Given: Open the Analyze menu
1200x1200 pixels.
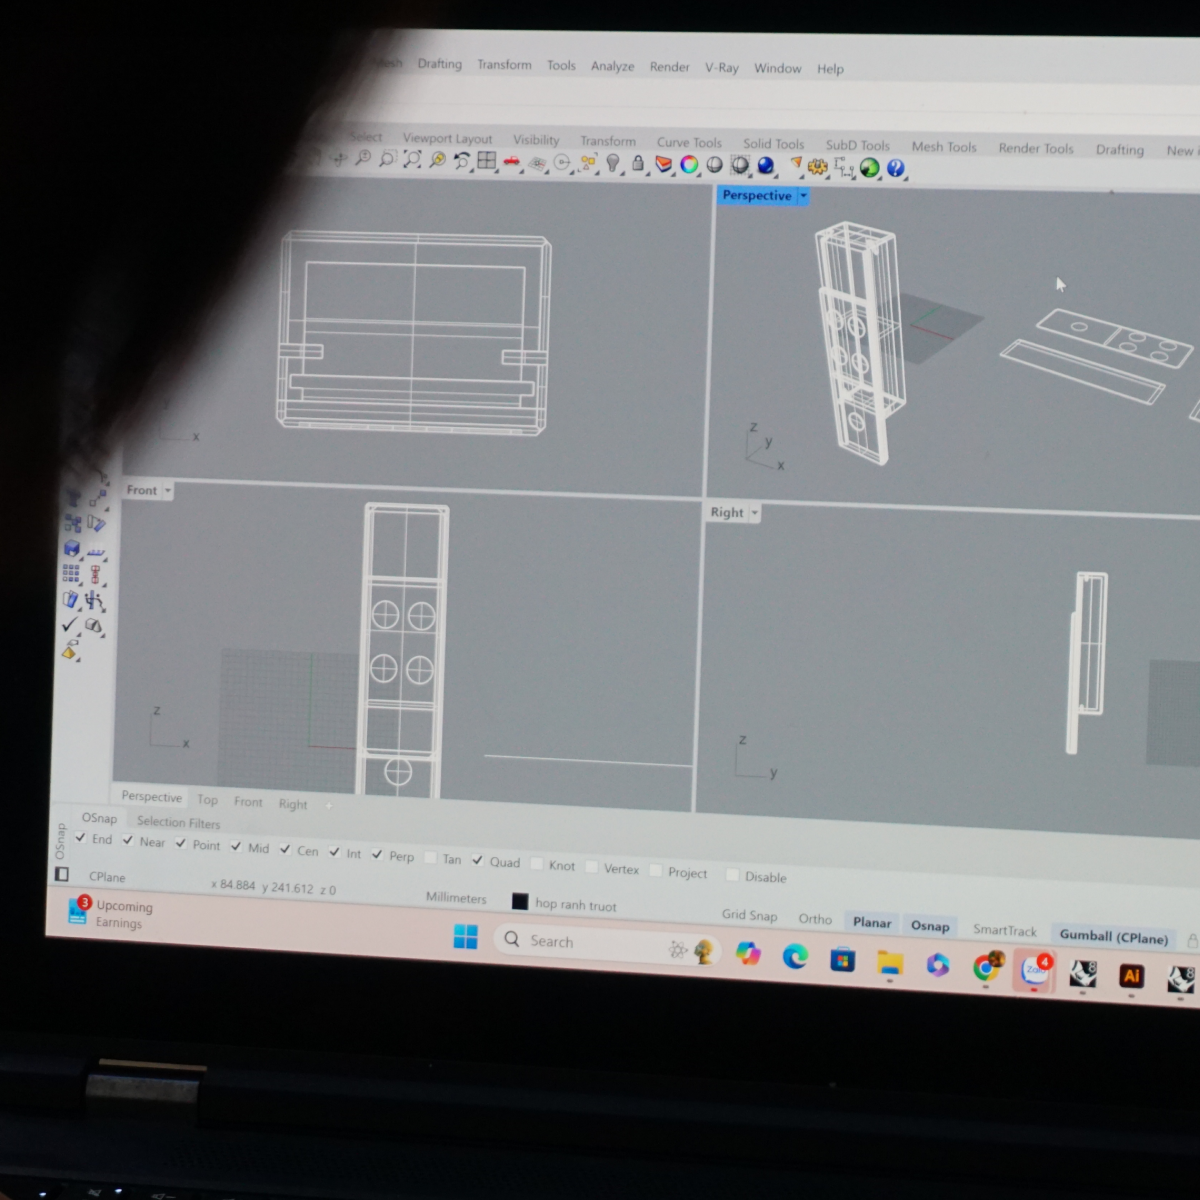Looking at the screenshot, I should pyautogui.click(x=612, y=66).
